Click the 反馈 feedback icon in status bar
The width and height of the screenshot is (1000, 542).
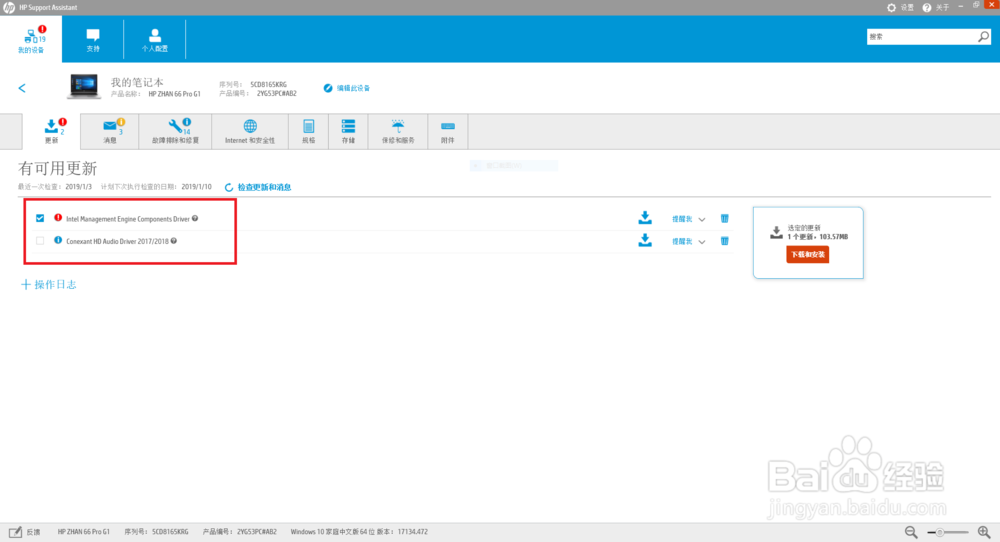coord(15,532)
